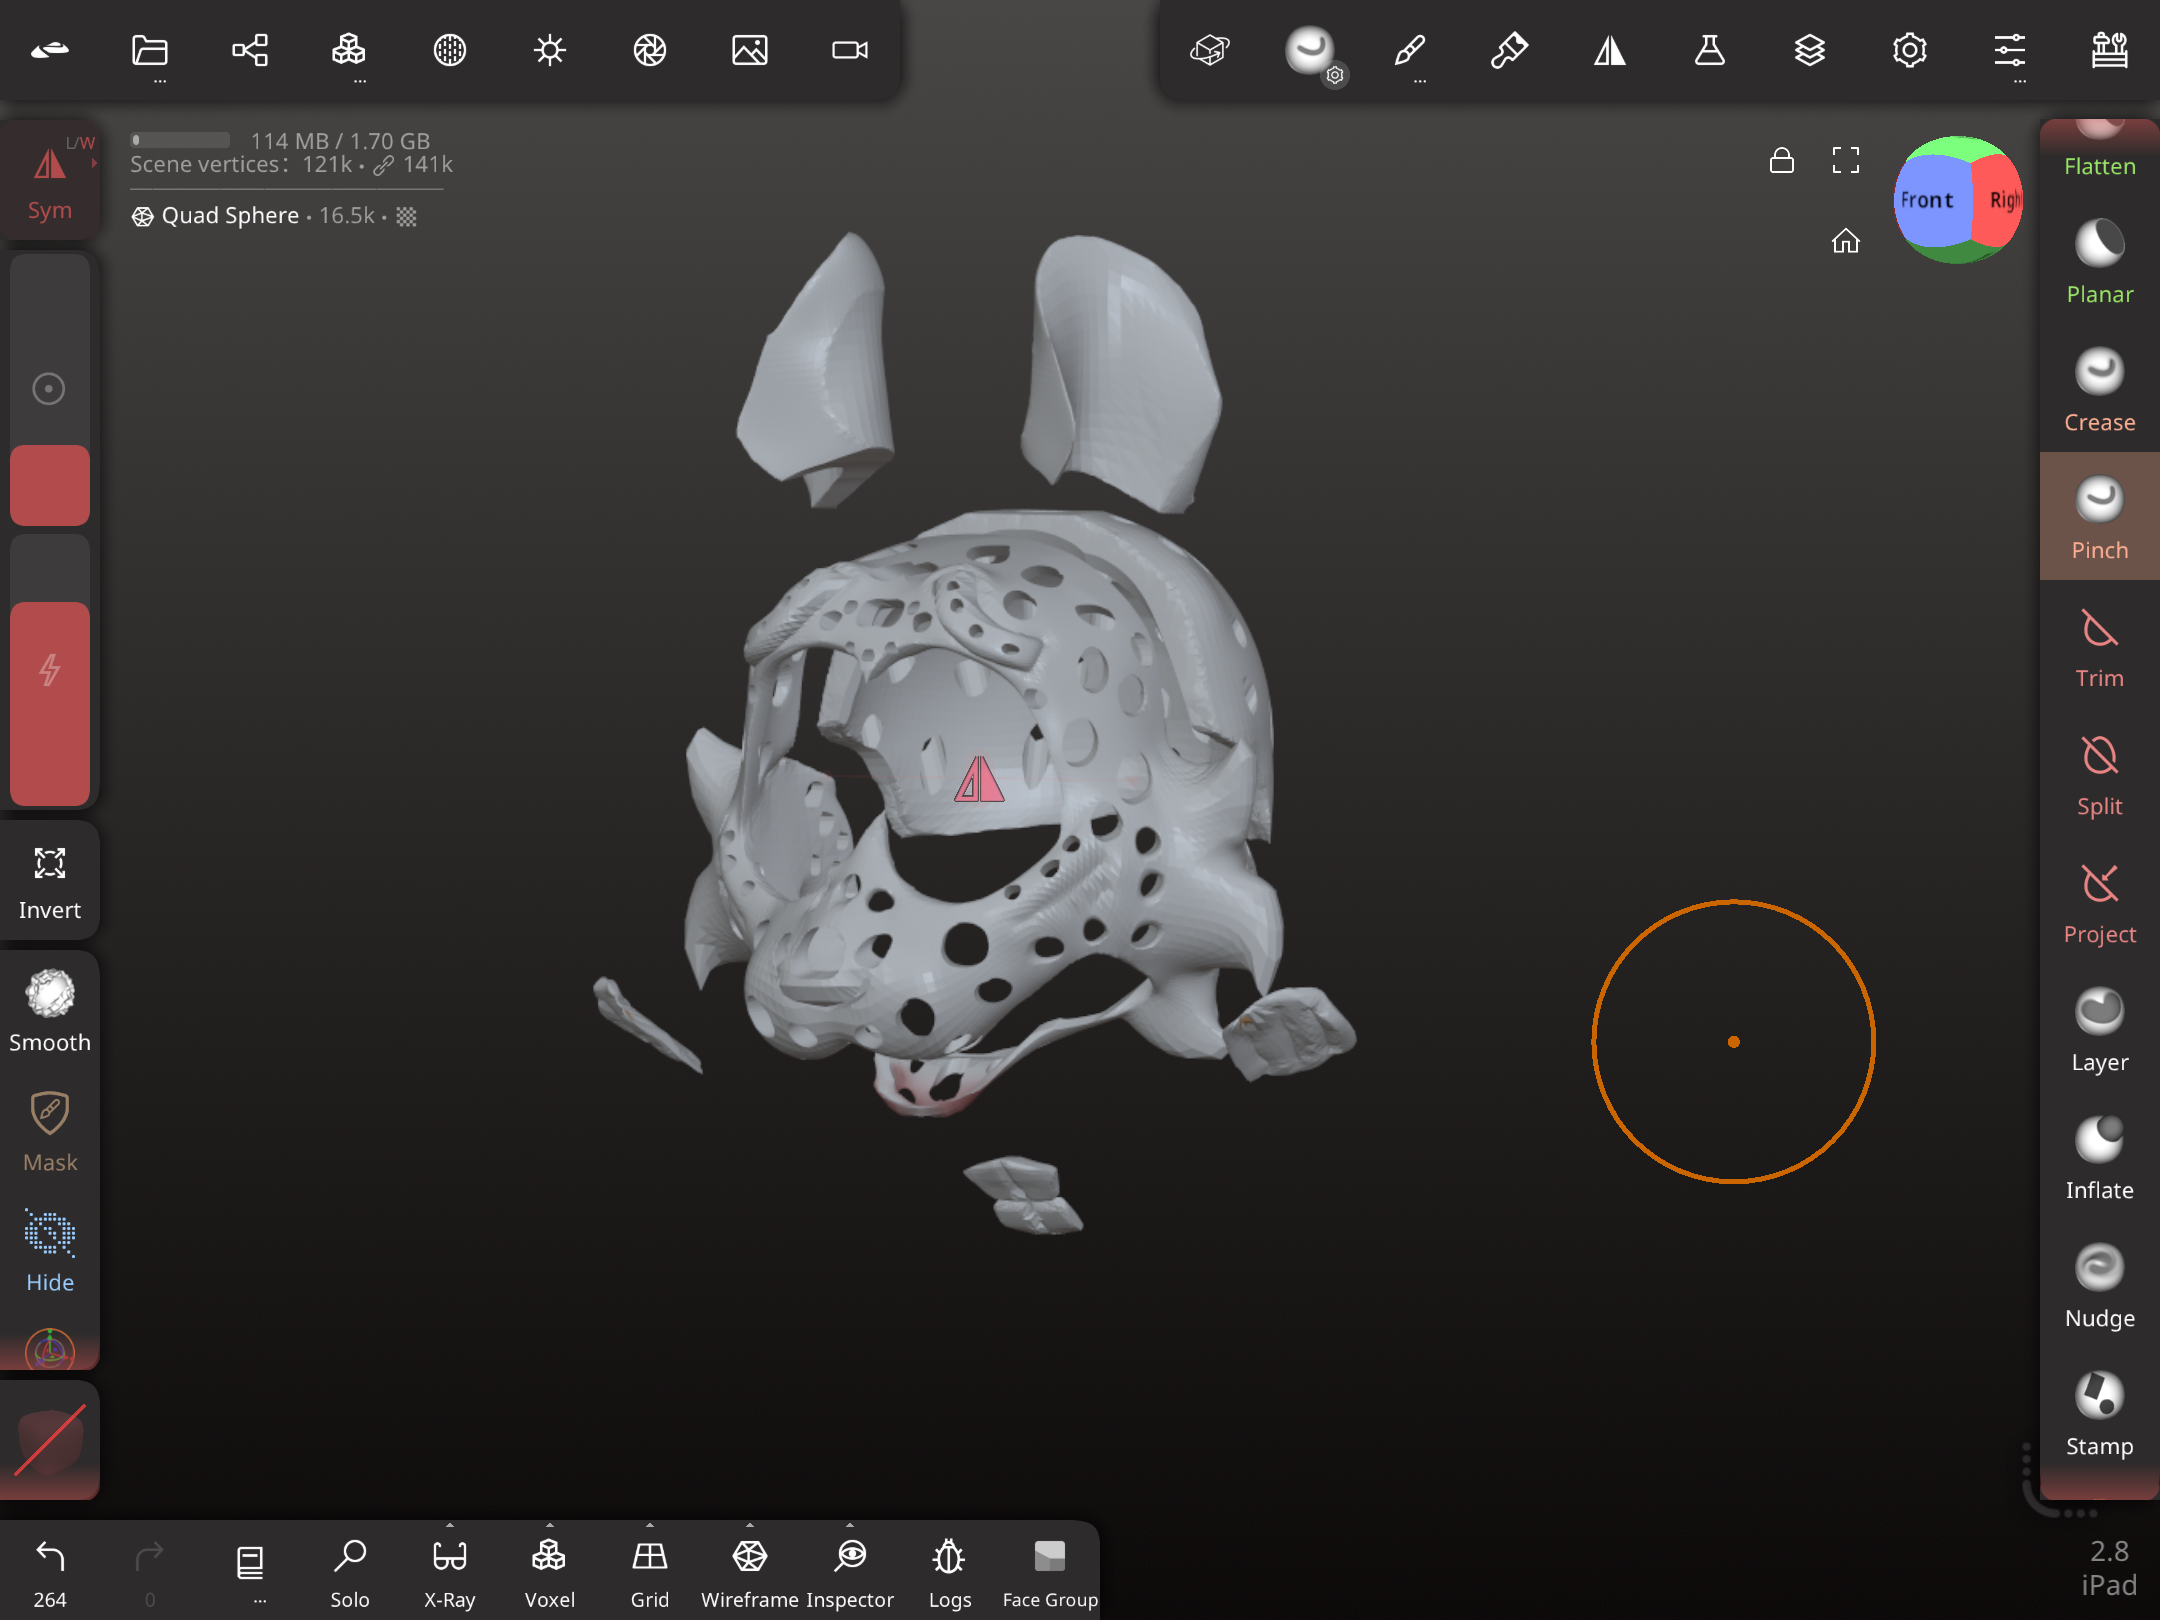Open the Post Process aperture menu
Screen dimensions: 2160x1620
point(650,50)
